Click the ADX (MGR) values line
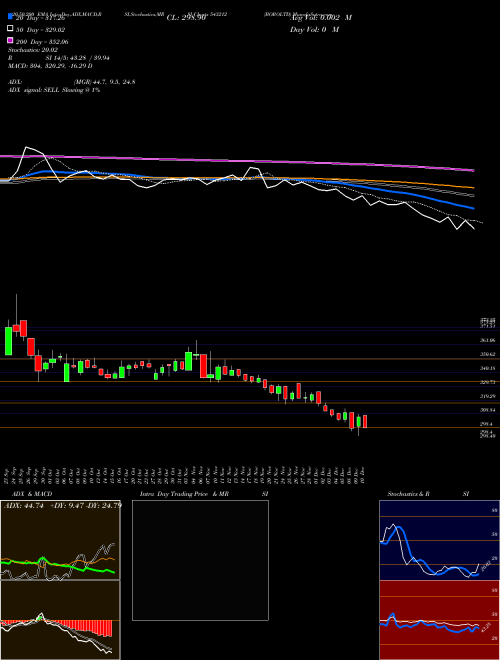500x660 pixels. [x=72, y=82]
